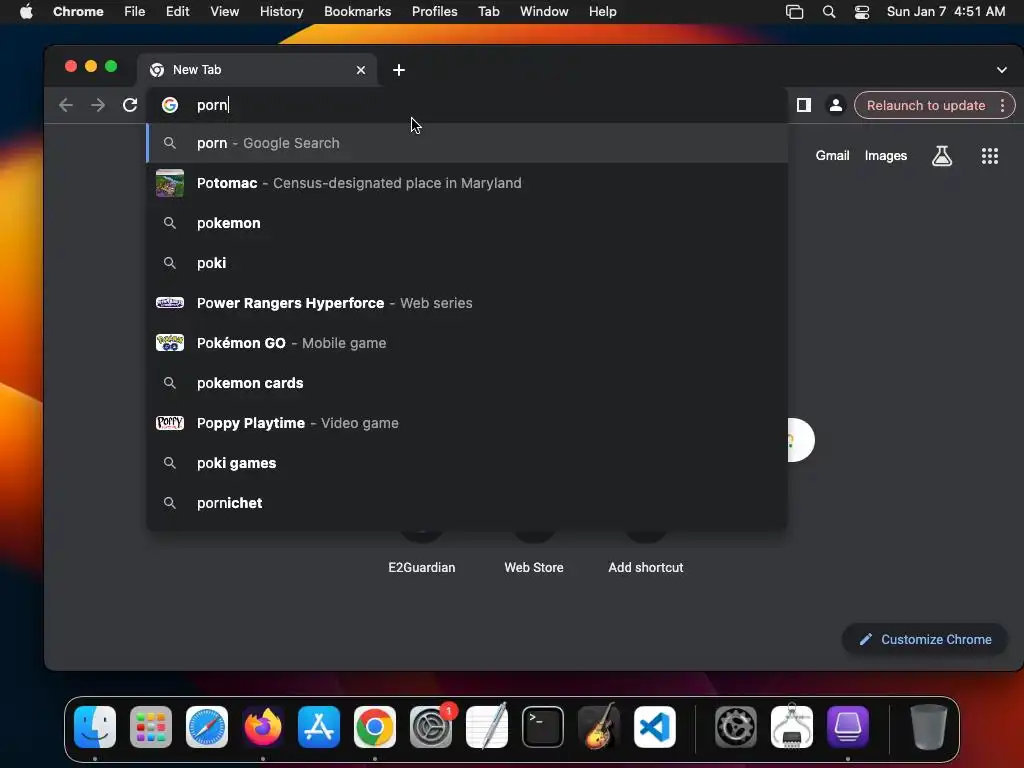Expand the tab search chevron
1024x768 pixels.
coord(1001,70)
